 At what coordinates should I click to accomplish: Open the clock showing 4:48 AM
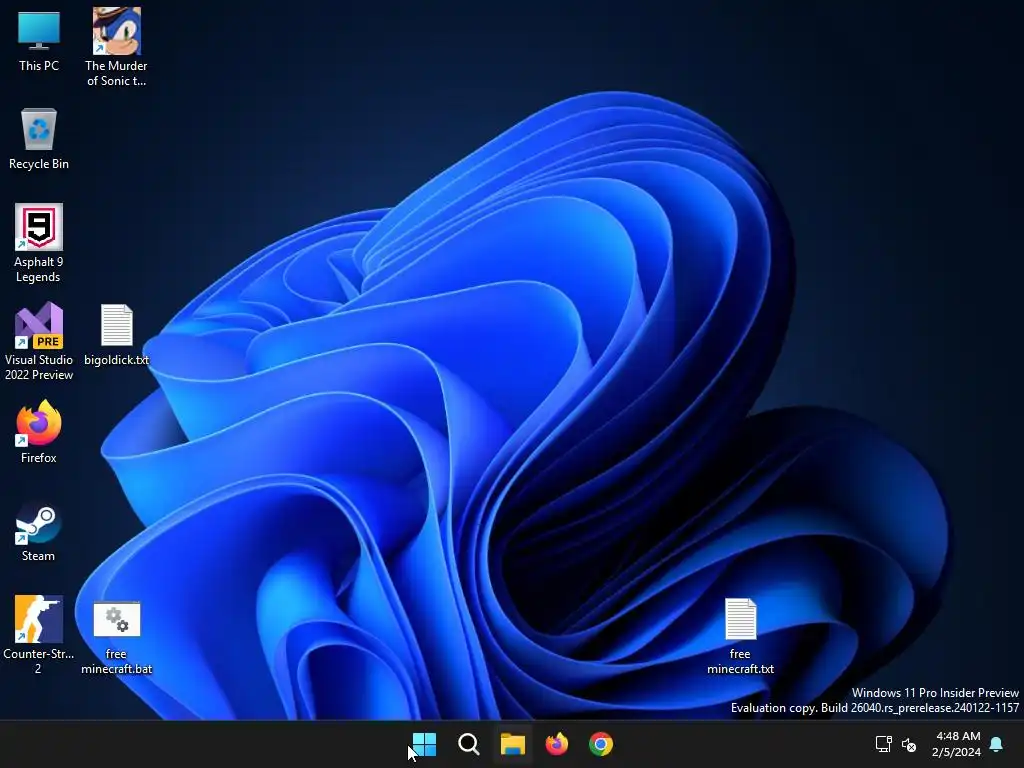click(x=956, y=744)
